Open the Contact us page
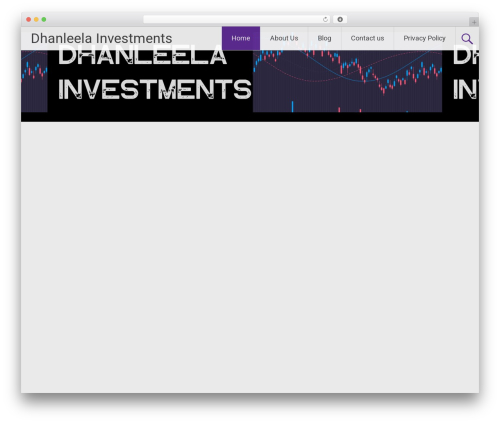Viewport: 500px width, 423px height. 367,38
